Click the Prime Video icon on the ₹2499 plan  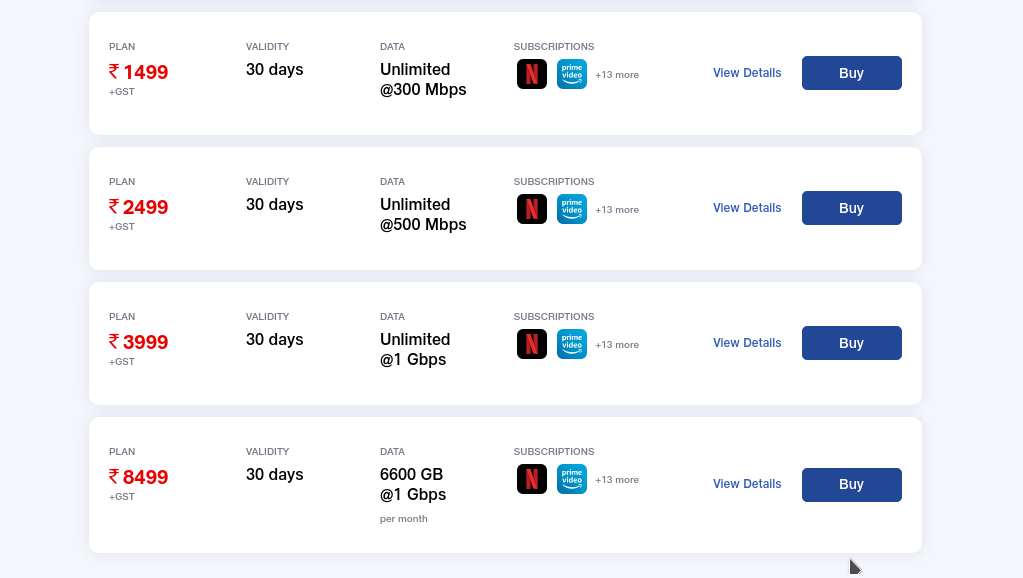click(x=572, y=209)
